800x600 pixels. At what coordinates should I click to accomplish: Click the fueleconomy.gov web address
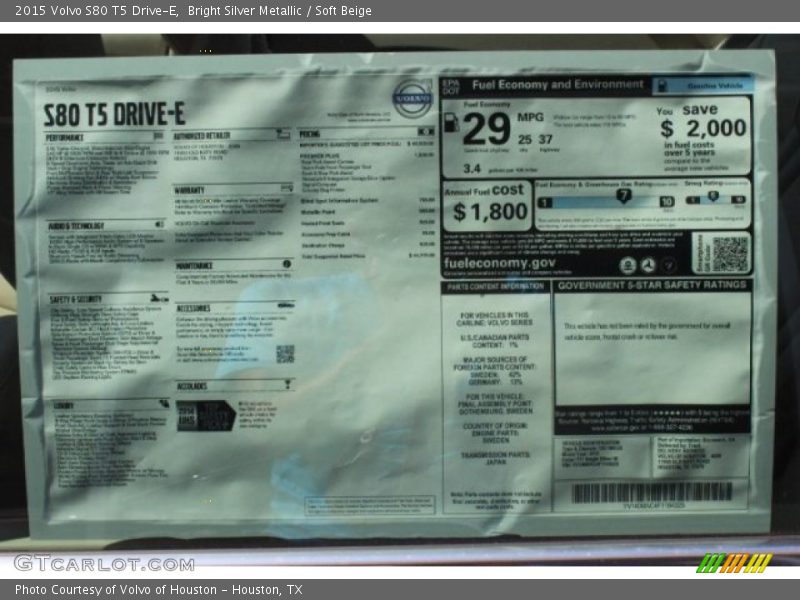(499, 263)
